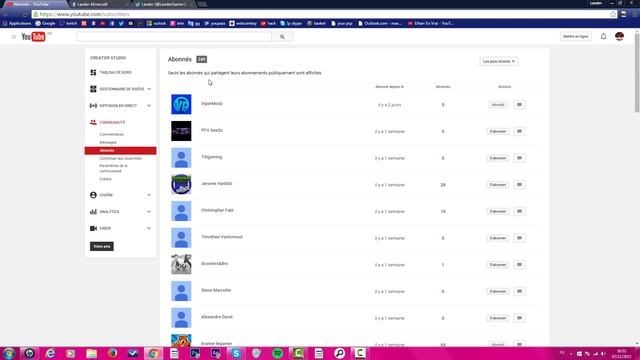The height and width of the screenshot is (360, 640).
Task: Click the PFV SeeGz avatar thumbnail
Action: click(x=181, y=131)
